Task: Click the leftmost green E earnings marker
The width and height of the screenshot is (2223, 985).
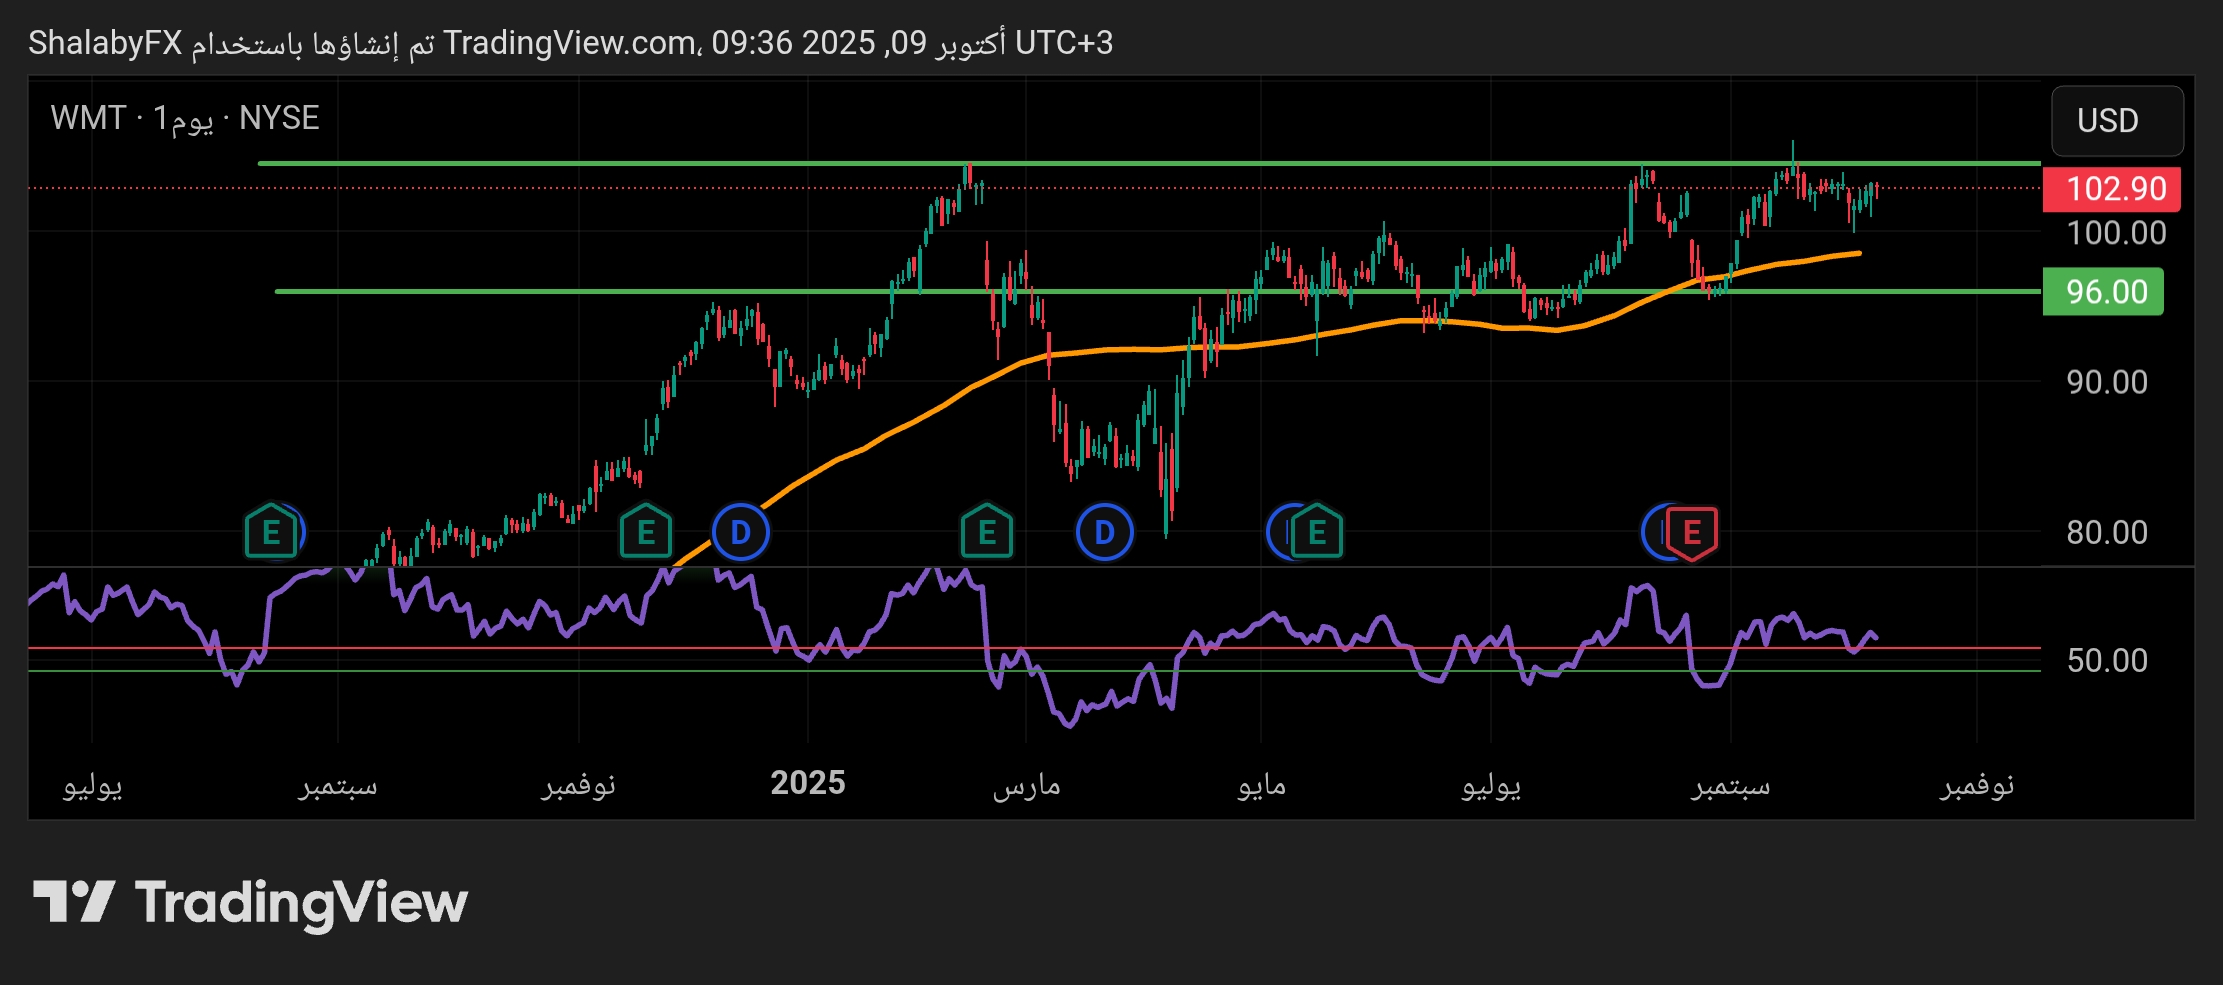Action: (271, 533)
